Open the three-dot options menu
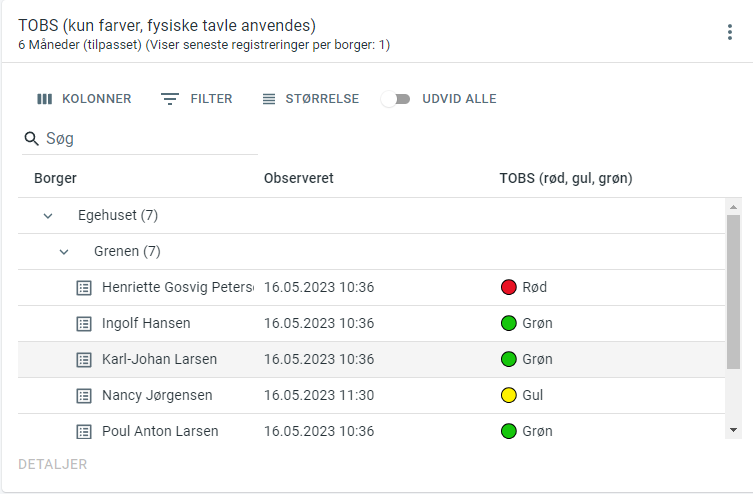753x494 pixels. 730,32
